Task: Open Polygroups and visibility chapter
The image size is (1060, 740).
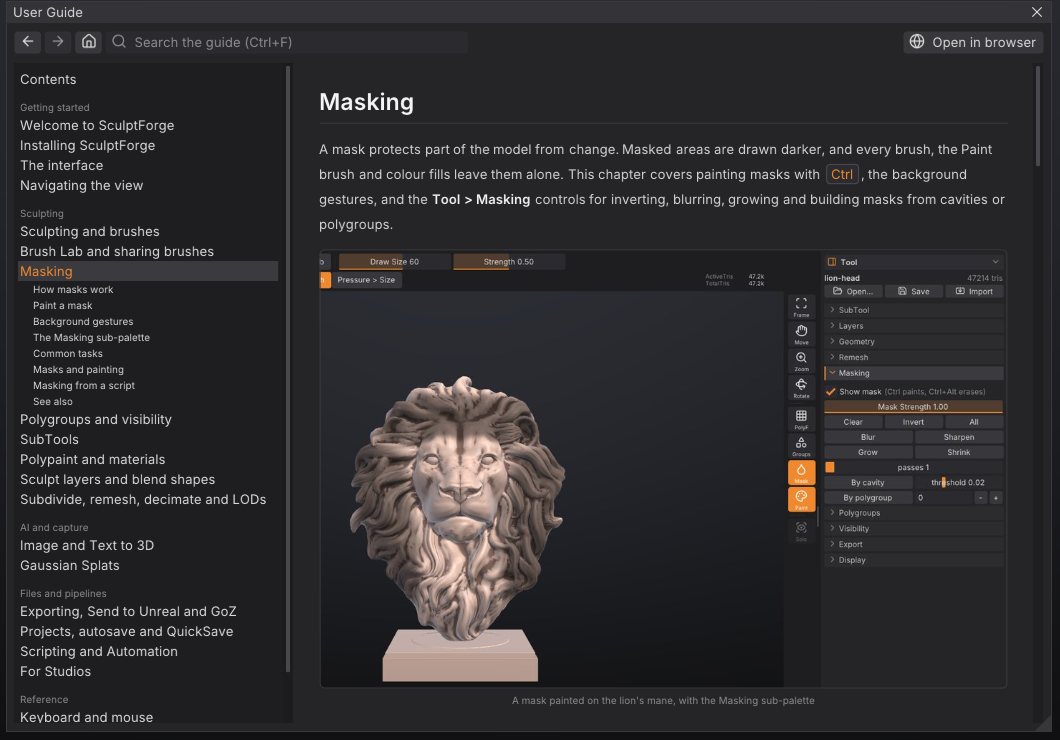Action: pos(95,419)
